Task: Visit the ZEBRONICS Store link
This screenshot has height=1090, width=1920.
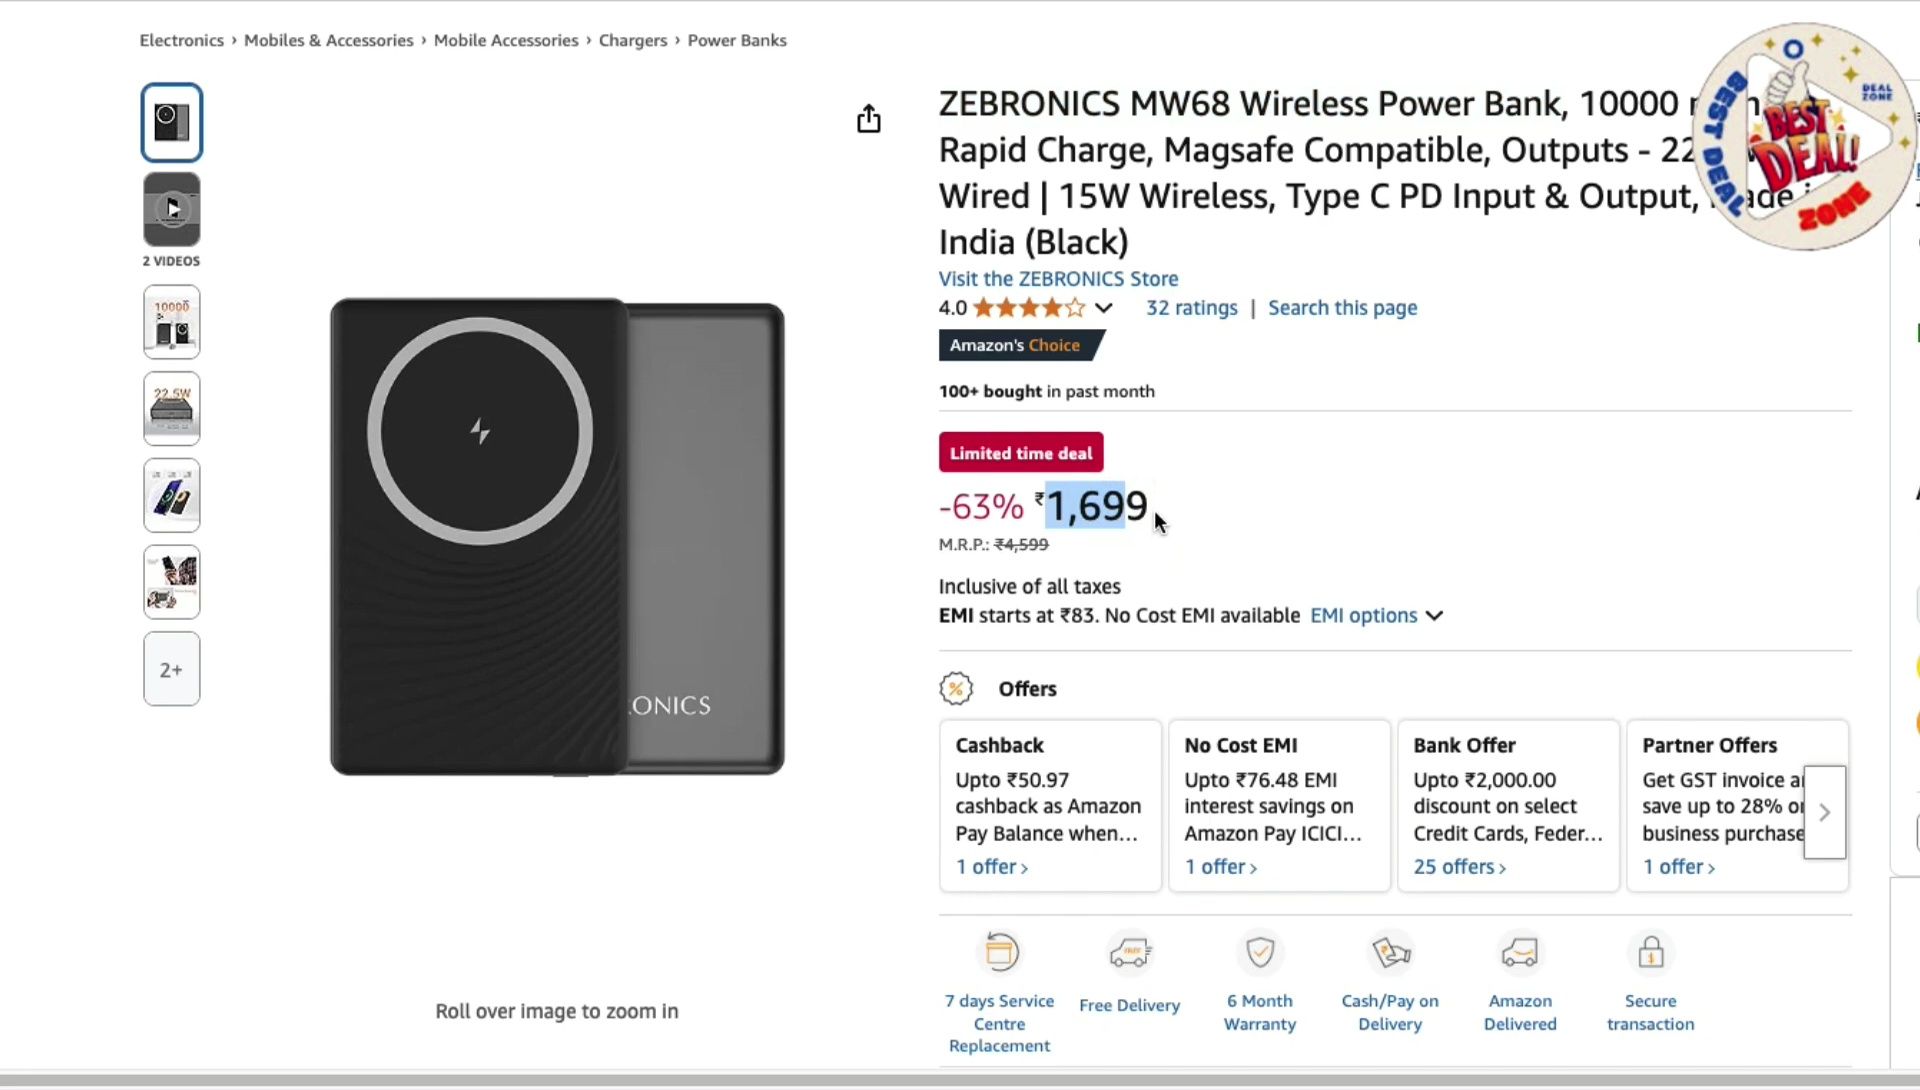Action: click(1058, 279)
